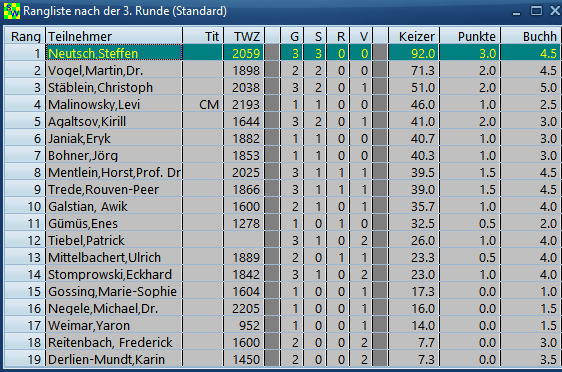Click Keizer value 35.7
The image size is (562, 372).
click(414, 206)
